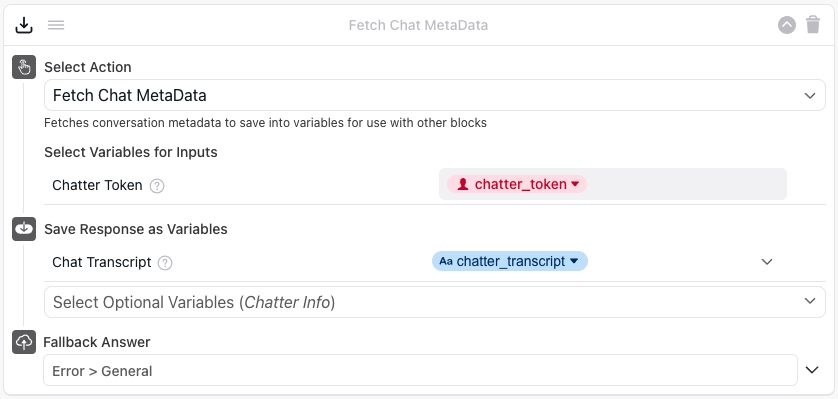This screenshot has height=399, width=838.
Task: Click the hand pointer Select Action icon
Action: 24,67
